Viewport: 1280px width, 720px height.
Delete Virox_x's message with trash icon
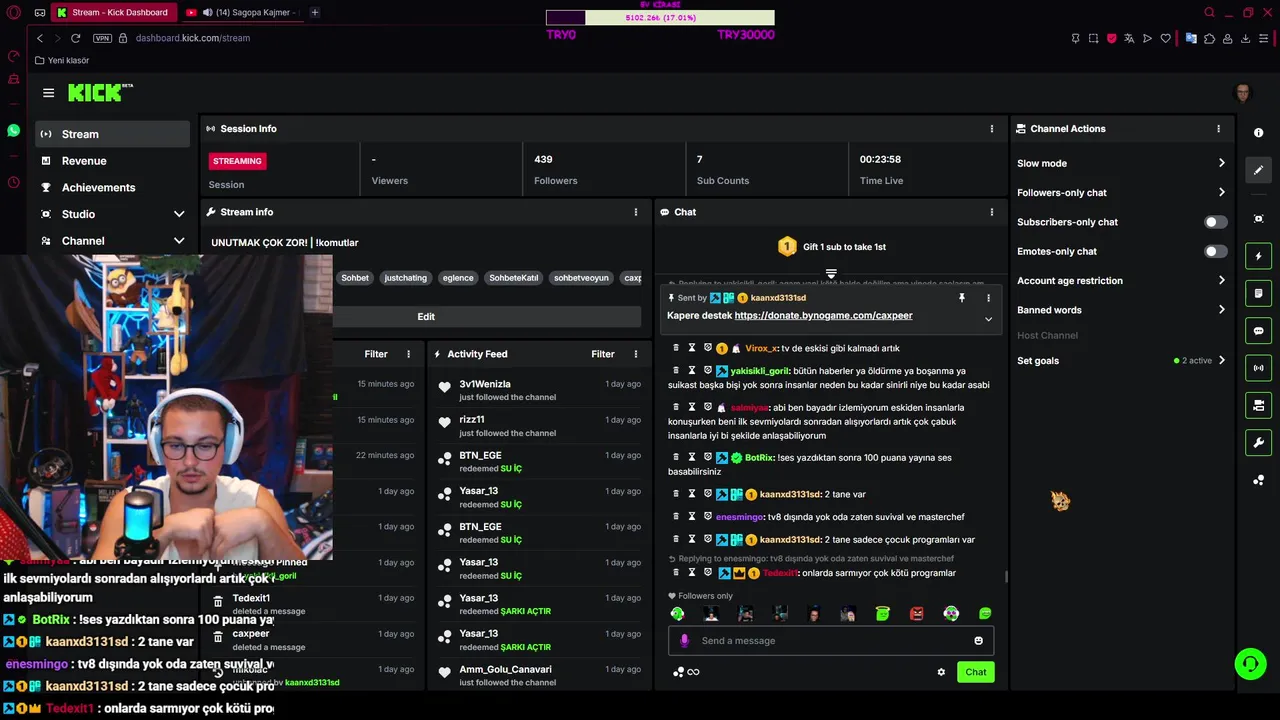coord(675,348)
